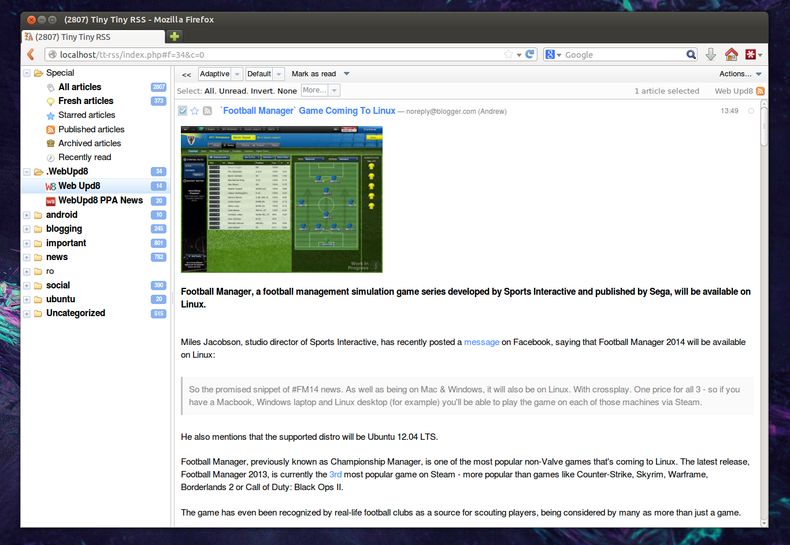Click the All articles tag icon
This screenshot has height=545, width=790.
pos(50,88)
